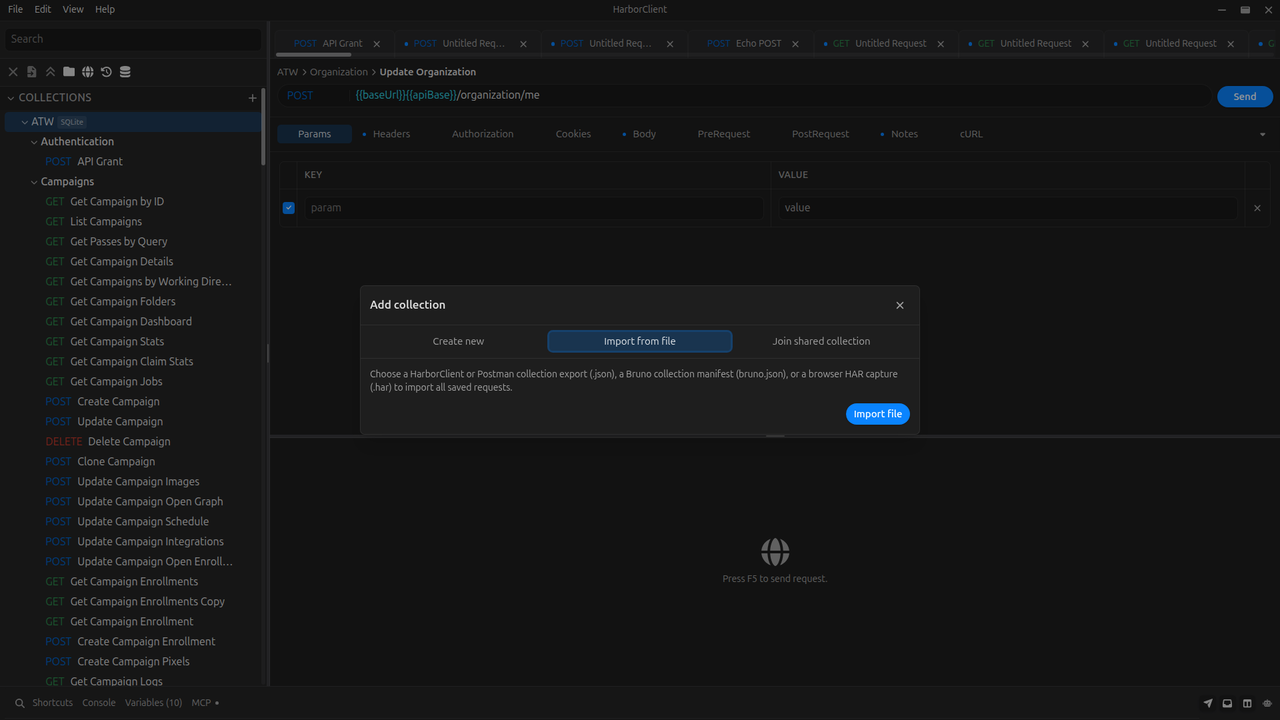Click the ATW breadcrumb link
Image resolution: width=1280 pixels, height=720 pixels.
point(288,72)
